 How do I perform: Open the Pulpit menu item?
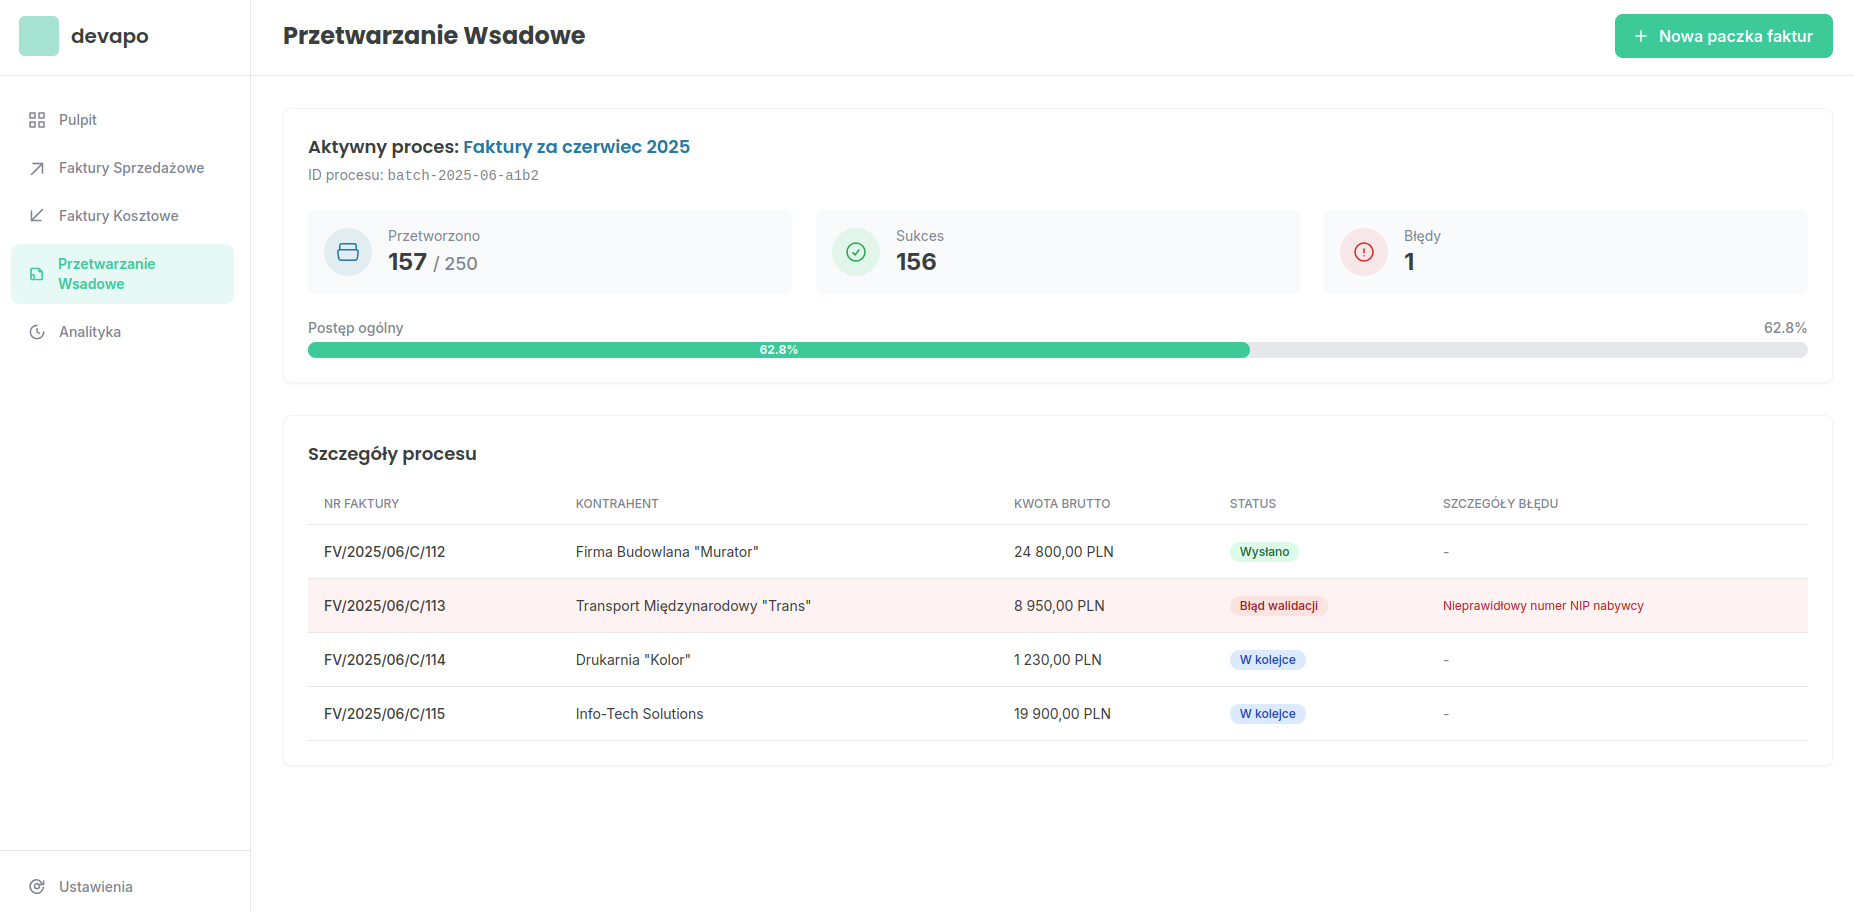click(x=122, y=120)
